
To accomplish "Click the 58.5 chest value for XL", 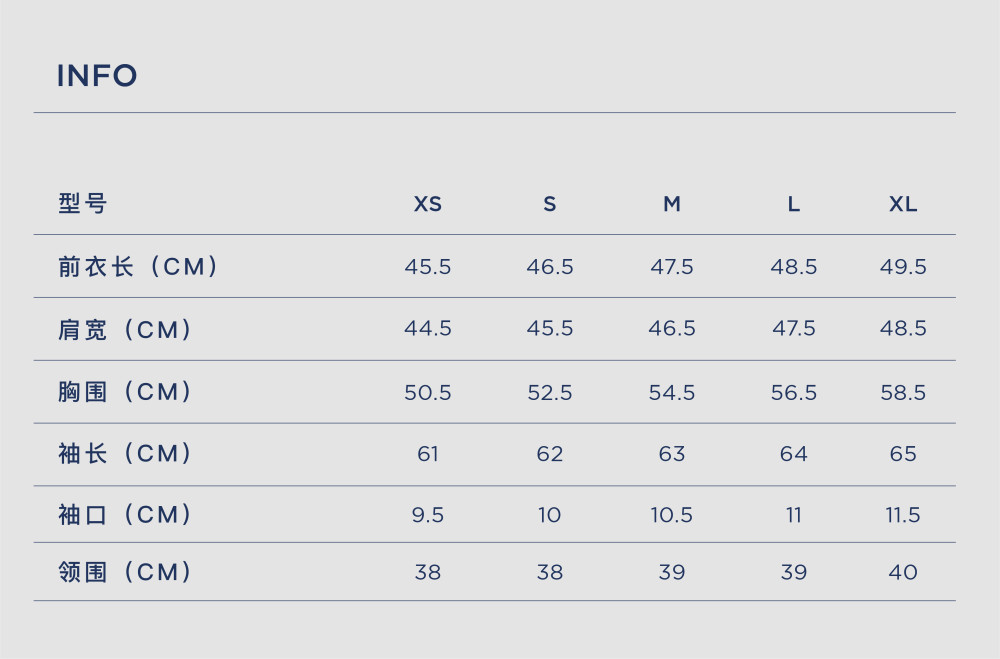I will (903, 392).
